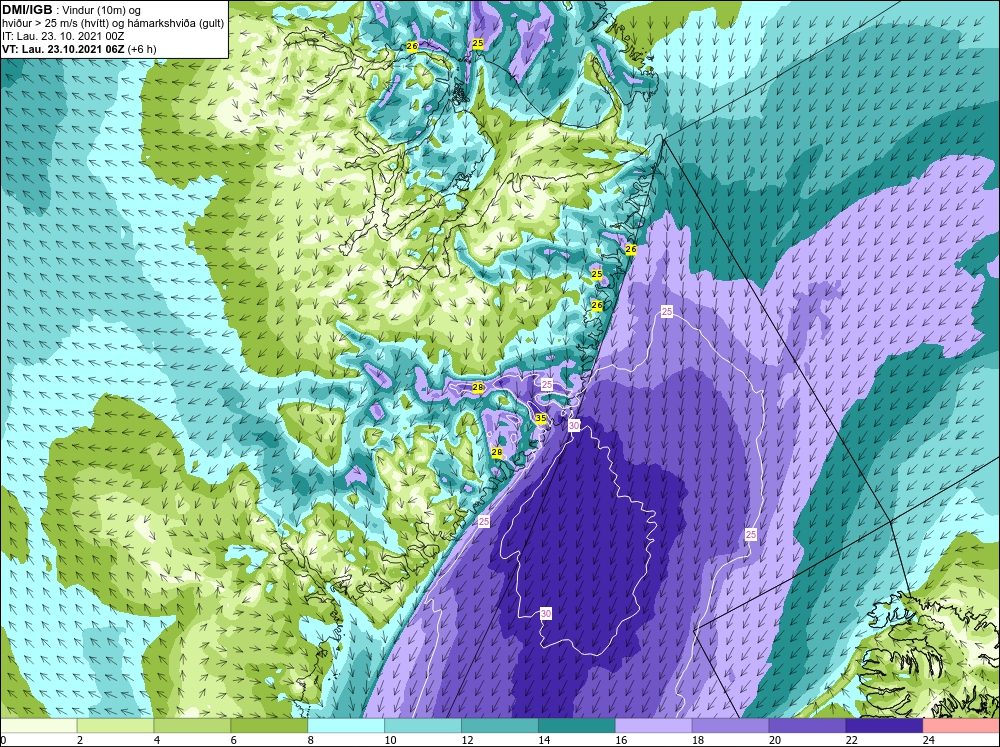Viewport: 1000px width, 747px height.
Task: Click the dark indigo 22–24 m/s legend swatch
Action: click(884, 726)
